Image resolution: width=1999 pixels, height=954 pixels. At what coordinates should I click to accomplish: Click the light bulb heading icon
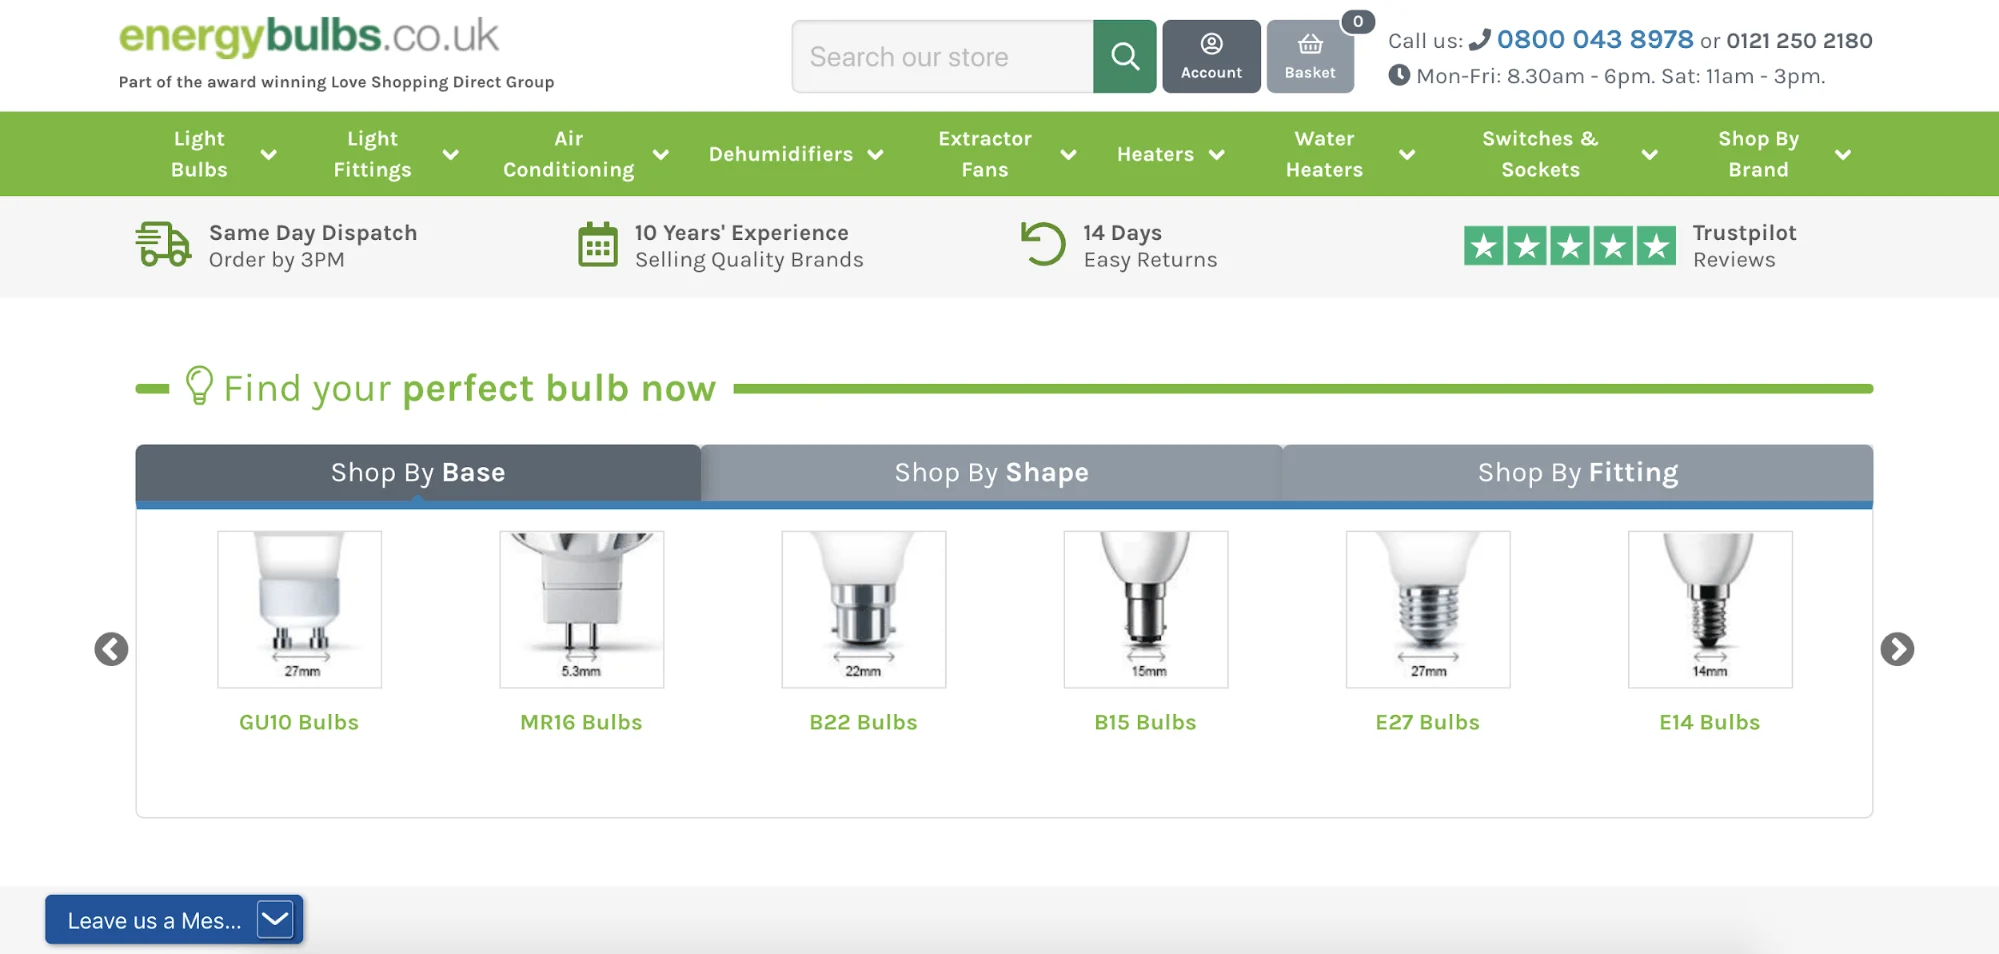click(x=199, y=386)
